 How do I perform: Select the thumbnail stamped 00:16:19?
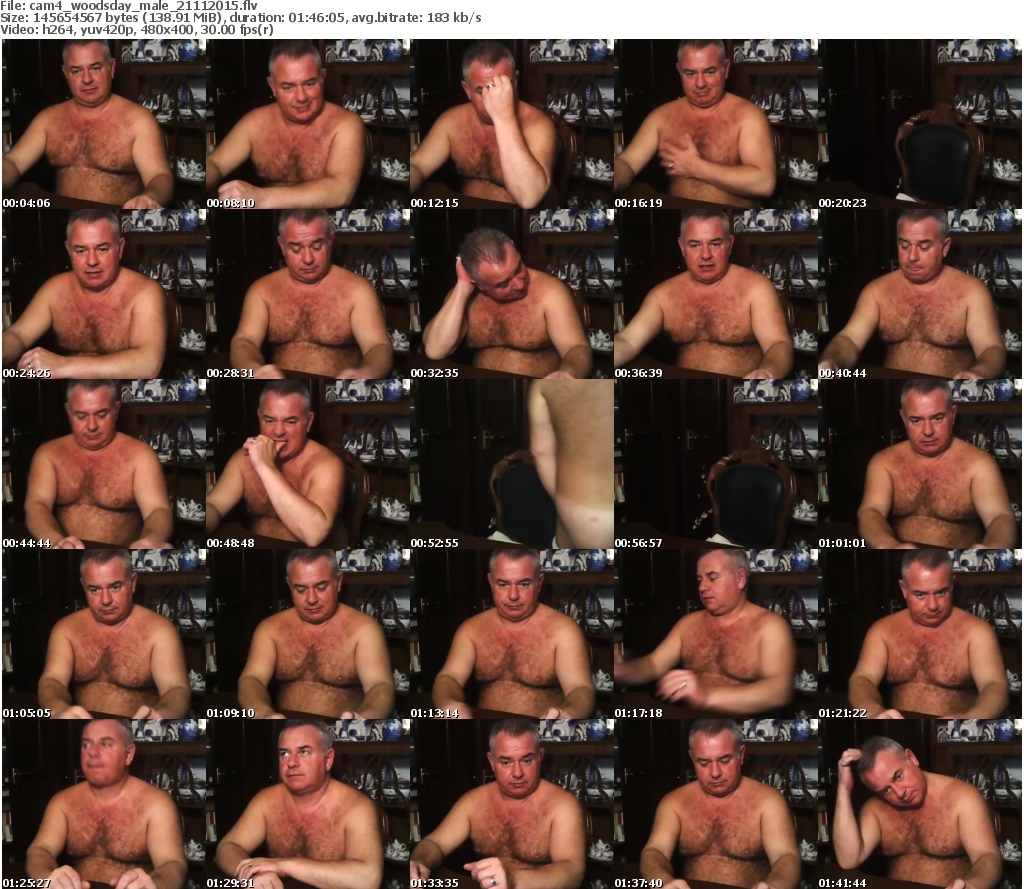coord(716,124)
